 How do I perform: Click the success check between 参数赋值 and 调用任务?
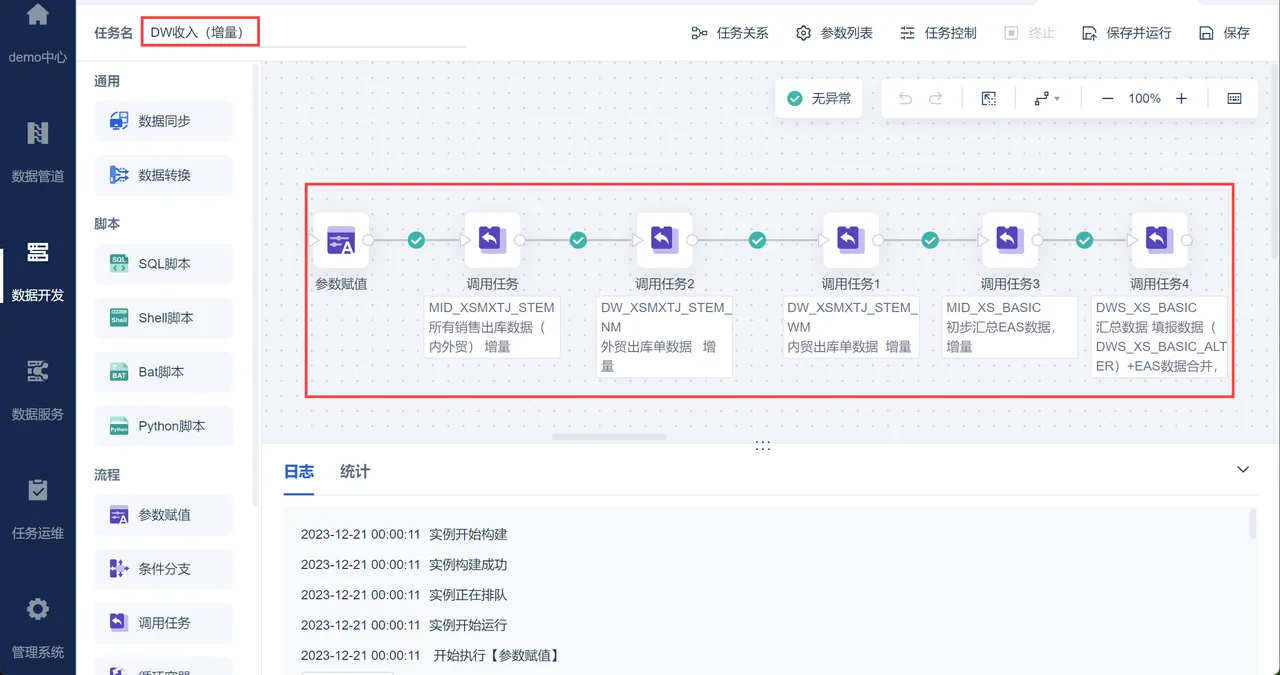[417, 240]
